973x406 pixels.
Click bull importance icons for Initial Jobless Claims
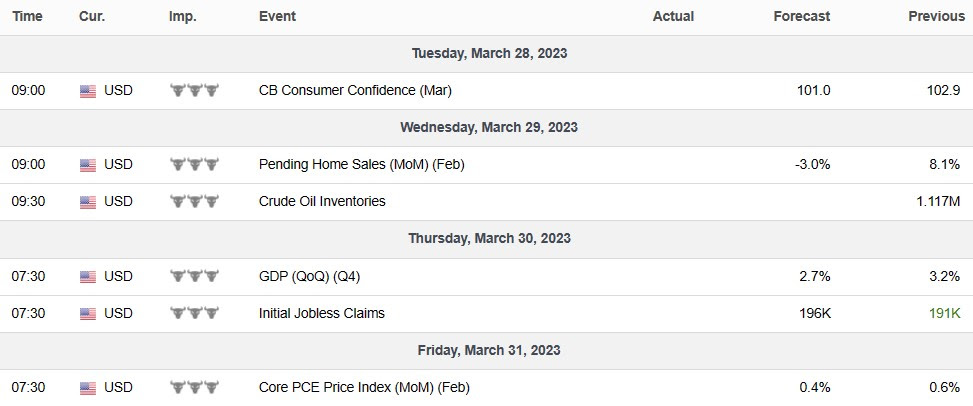coord(193,313)
